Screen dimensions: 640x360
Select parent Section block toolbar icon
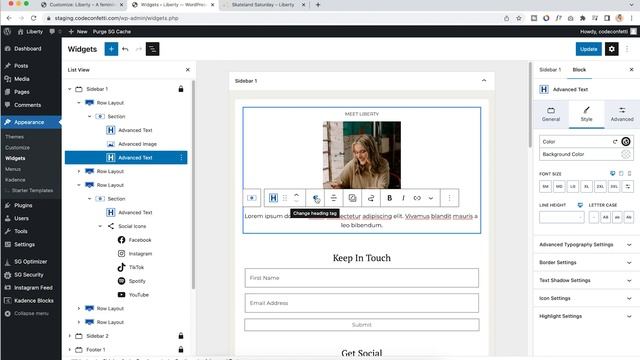click(x=252, y=198)
